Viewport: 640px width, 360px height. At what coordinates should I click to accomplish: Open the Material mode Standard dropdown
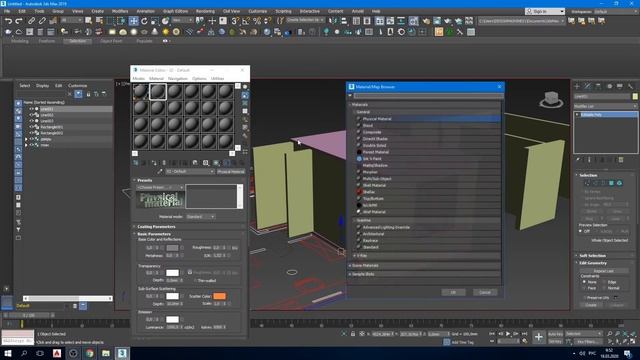coord(200,217)
